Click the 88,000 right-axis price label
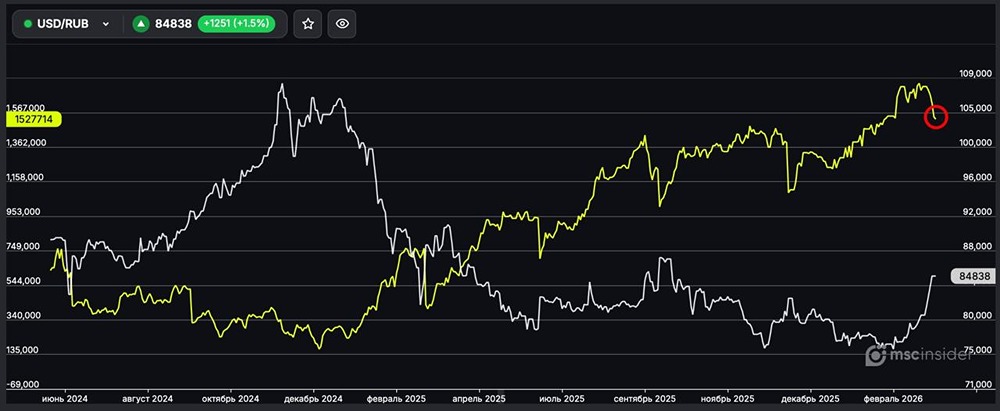The width and height of the screenshot is (1000, 411). [x=978, y=247]
